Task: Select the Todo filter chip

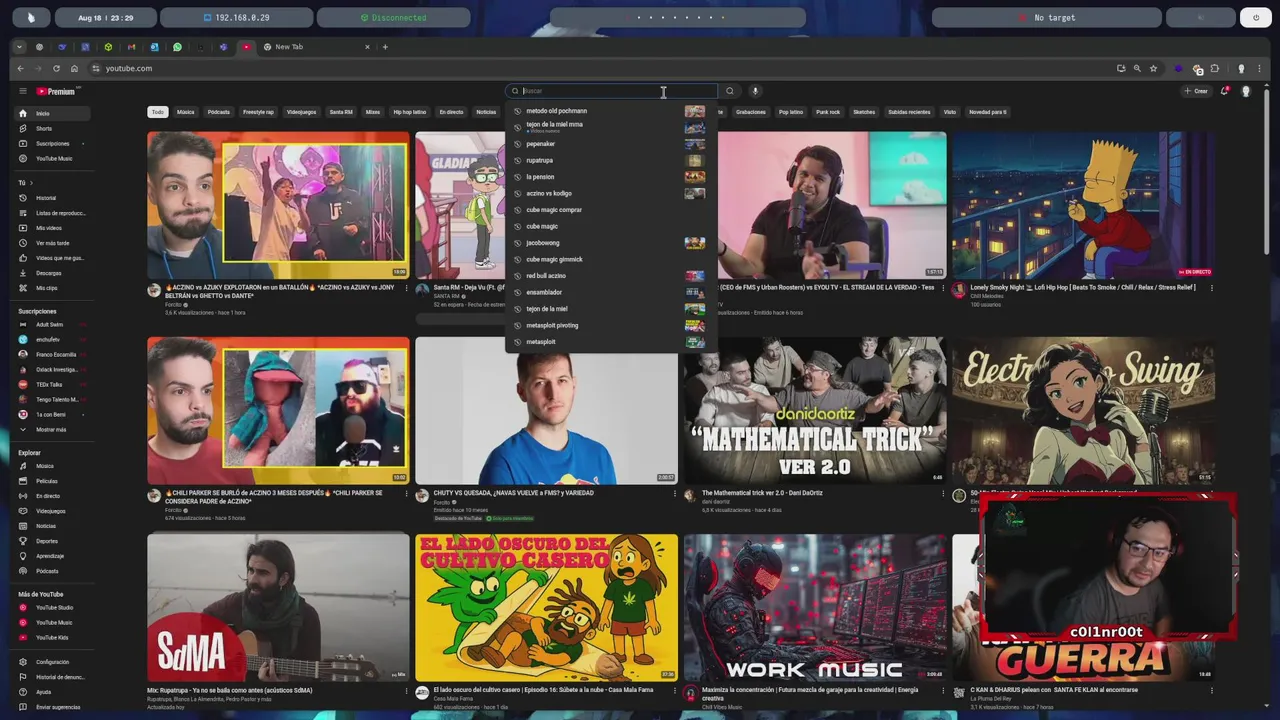Action: pos(158,112)
